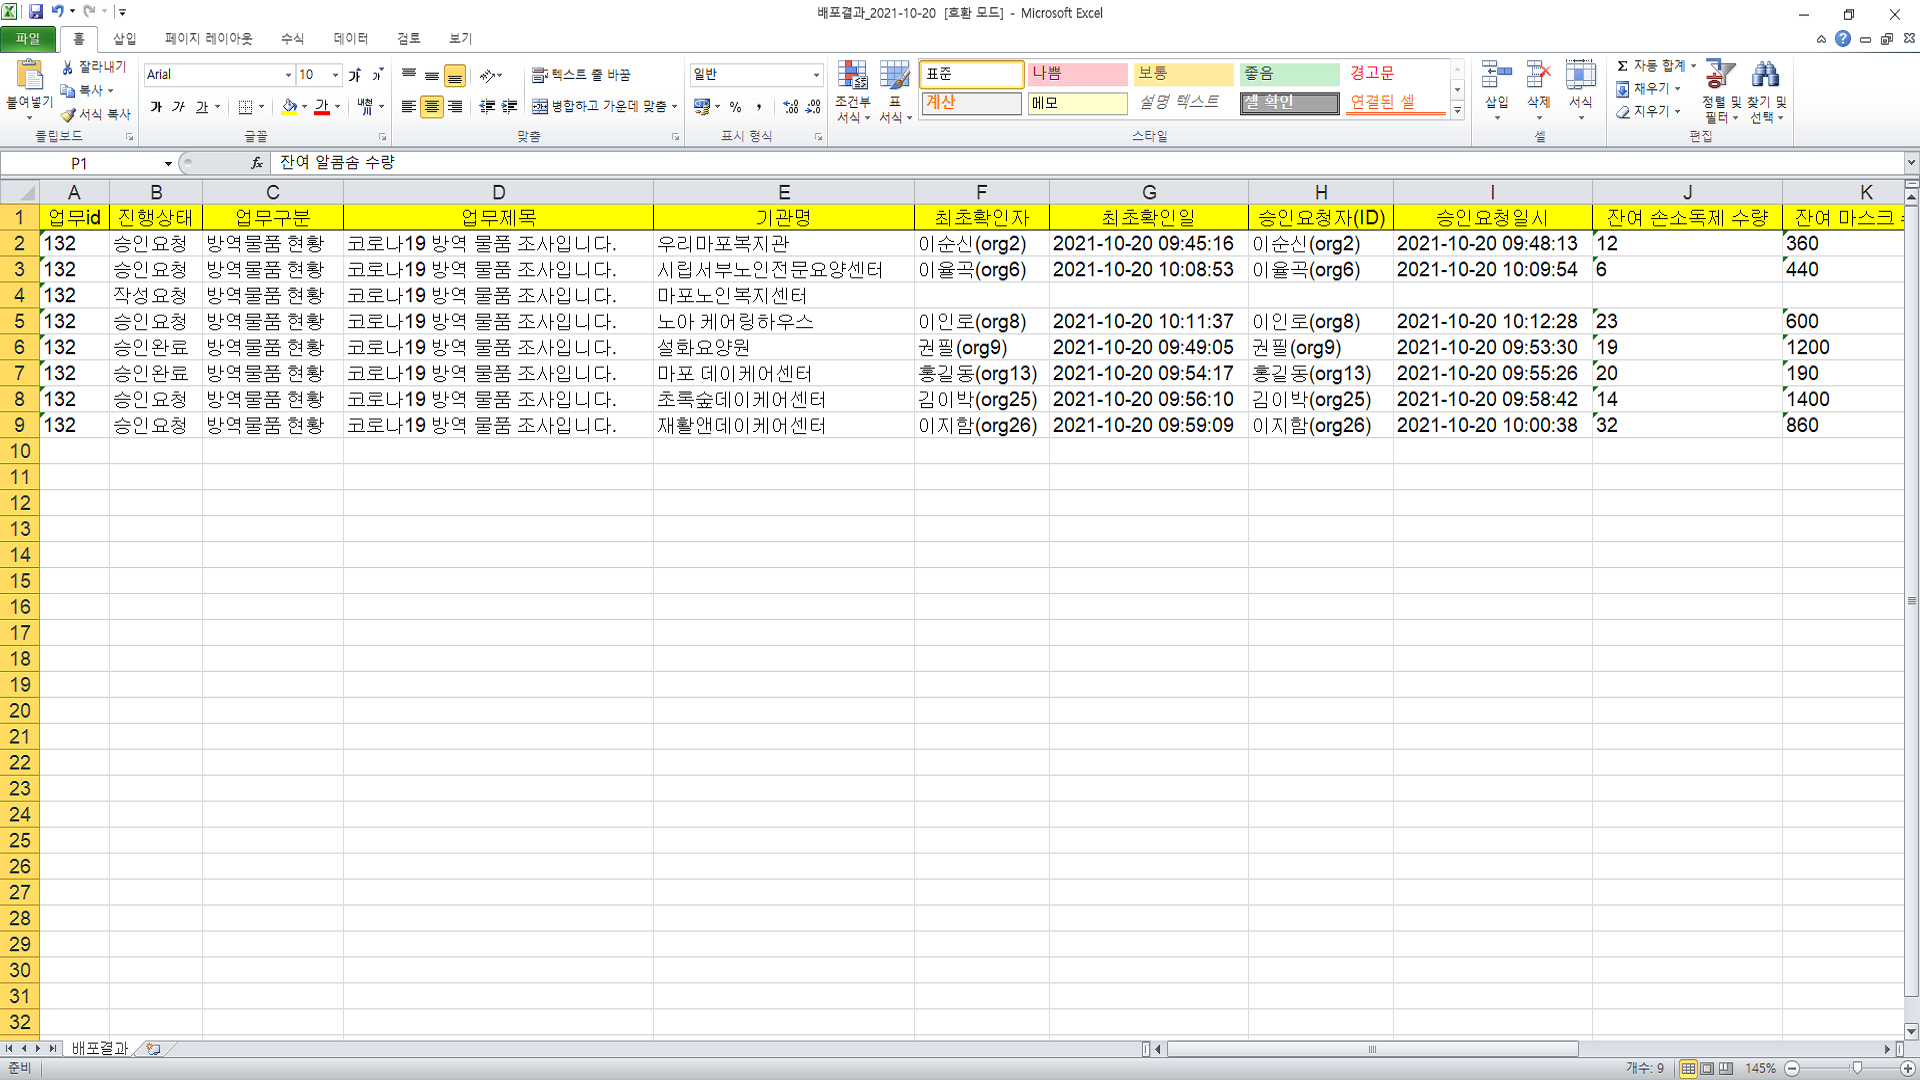Click the increase font size icon
The width and height of the screenshot is (1920, 1080).
point(354,75)
